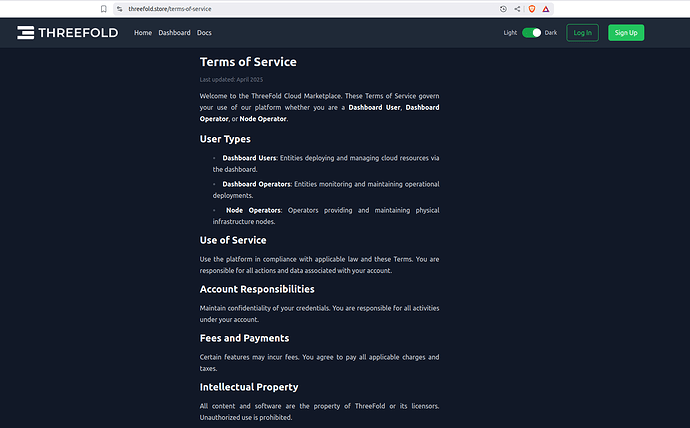Click the 'Intellectual Property' heading
The image size is (690, 428).
coord(249,387)
